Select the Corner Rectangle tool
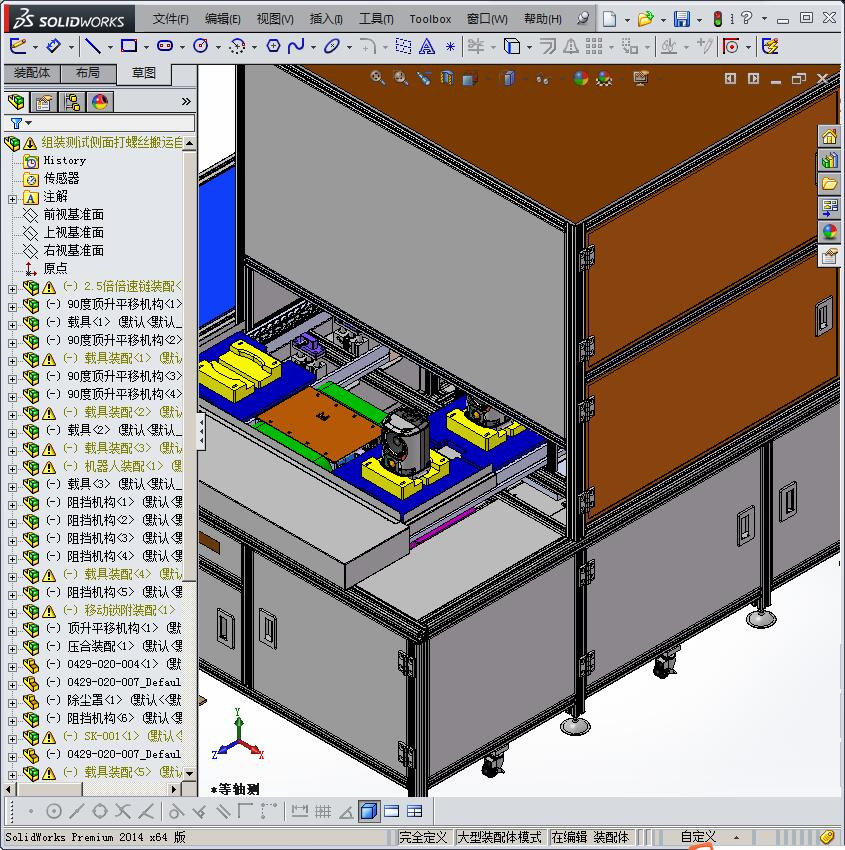Image resolution: width=845 pixels, height=850 pixels. [128, 46]
